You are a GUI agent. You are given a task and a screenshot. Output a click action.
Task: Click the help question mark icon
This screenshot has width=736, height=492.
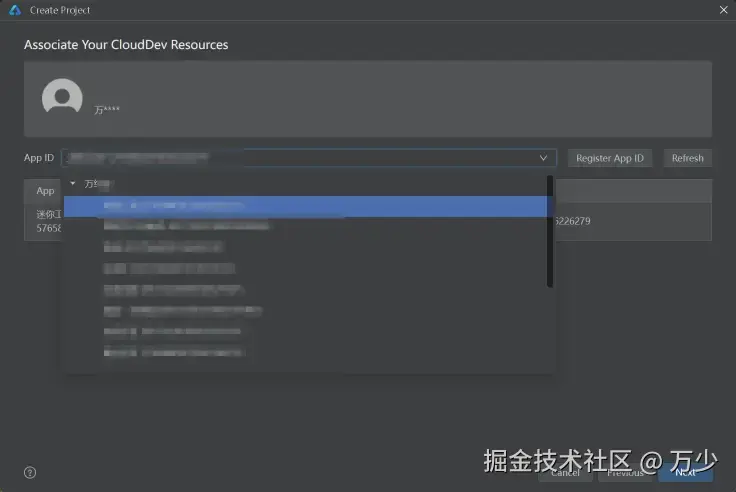click(30, 472)
